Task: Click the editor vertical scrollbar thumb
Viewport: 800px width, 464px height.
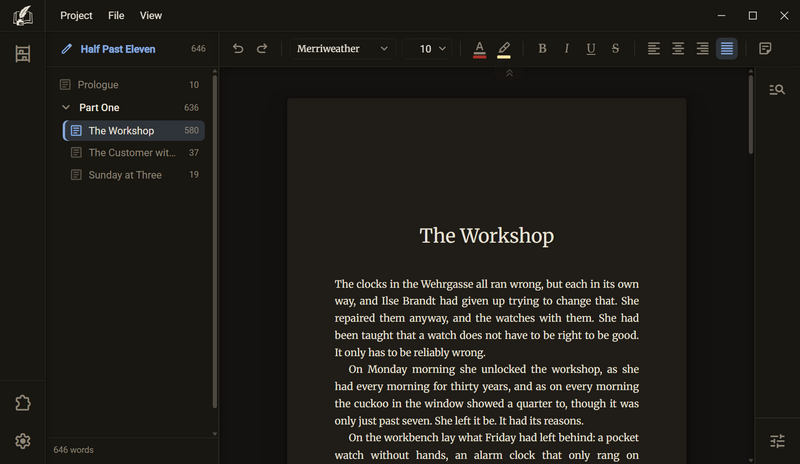Action: 751,115
